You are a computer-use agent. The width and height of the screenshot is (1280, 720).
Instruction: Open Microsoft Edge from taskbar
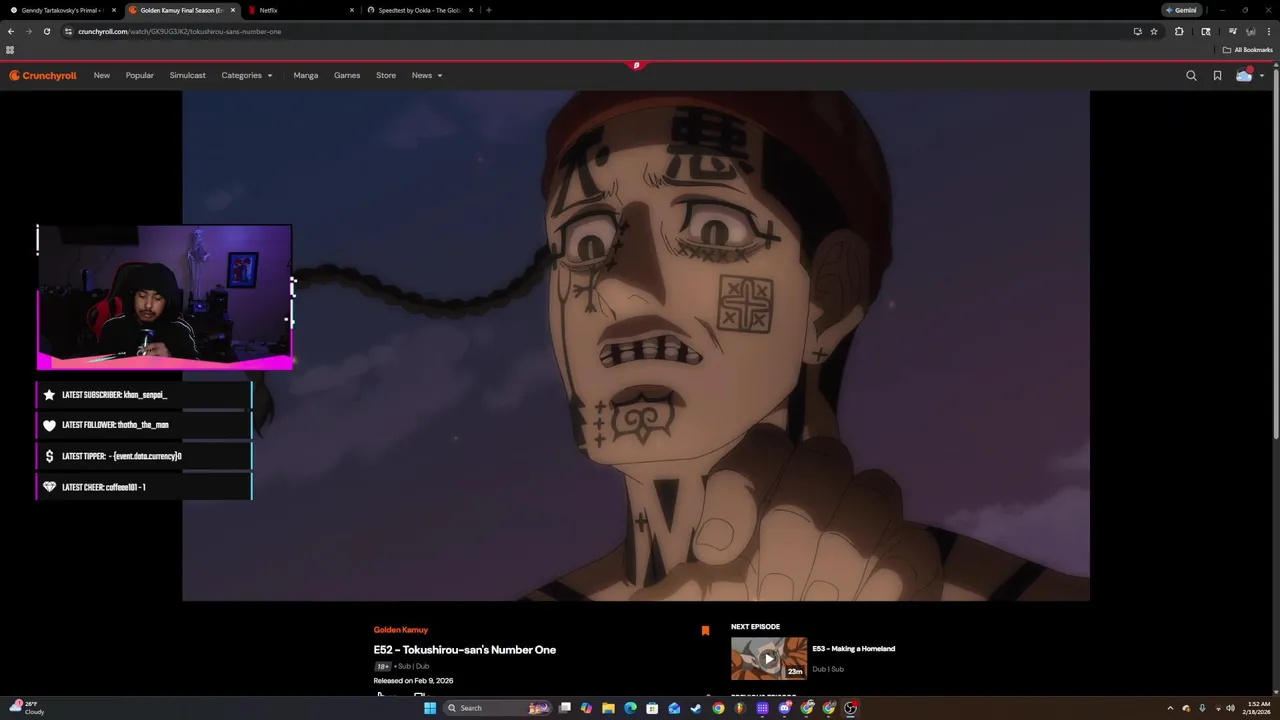click(630, 708)
